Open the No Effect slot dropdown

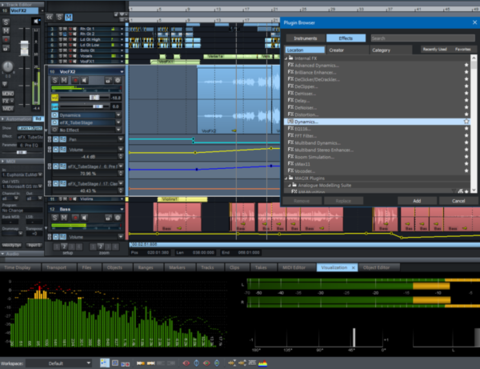118,130
